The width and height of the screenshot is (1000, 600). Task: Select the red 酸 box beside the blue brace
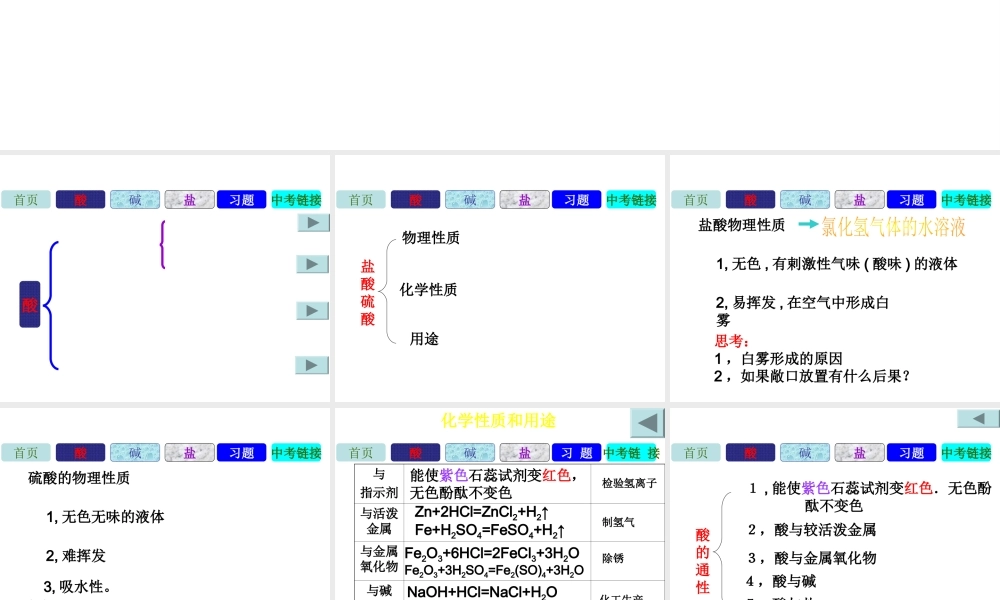pos(30,304)
